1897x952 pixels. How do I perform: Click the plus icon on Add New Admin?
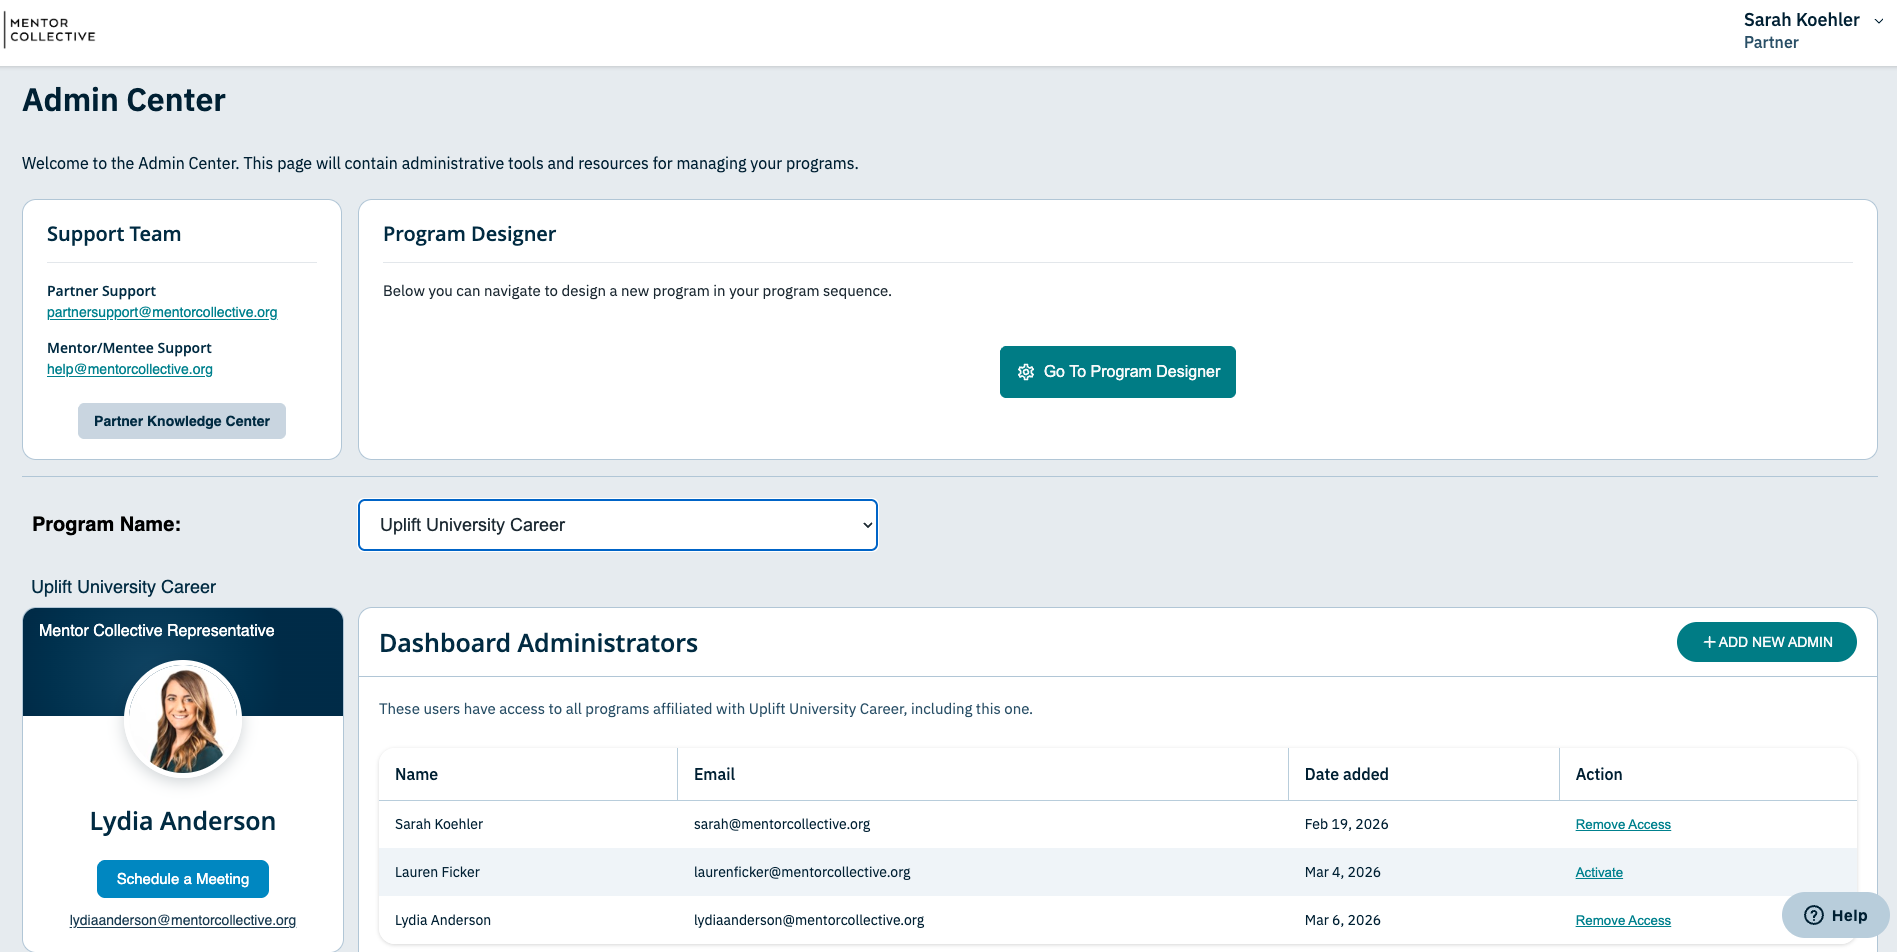[x=1709, y=642]
